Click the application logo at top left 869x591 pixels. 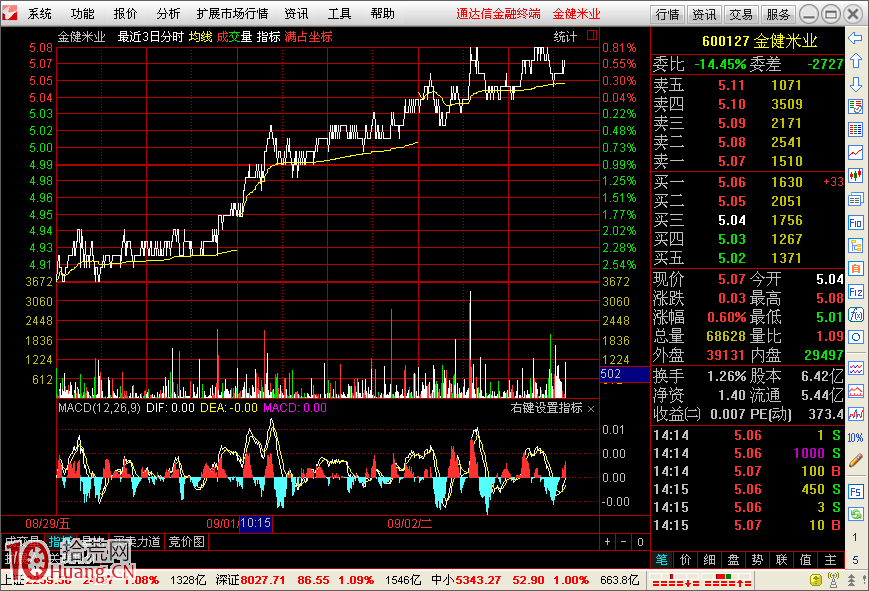pos(9,13)
